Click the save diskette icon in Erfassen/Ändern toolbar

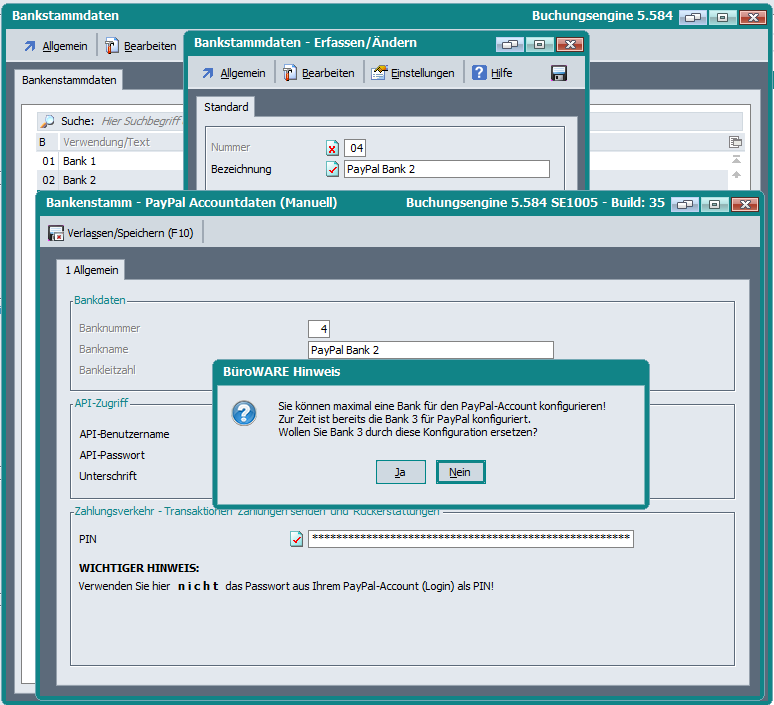tap(559, 73)
